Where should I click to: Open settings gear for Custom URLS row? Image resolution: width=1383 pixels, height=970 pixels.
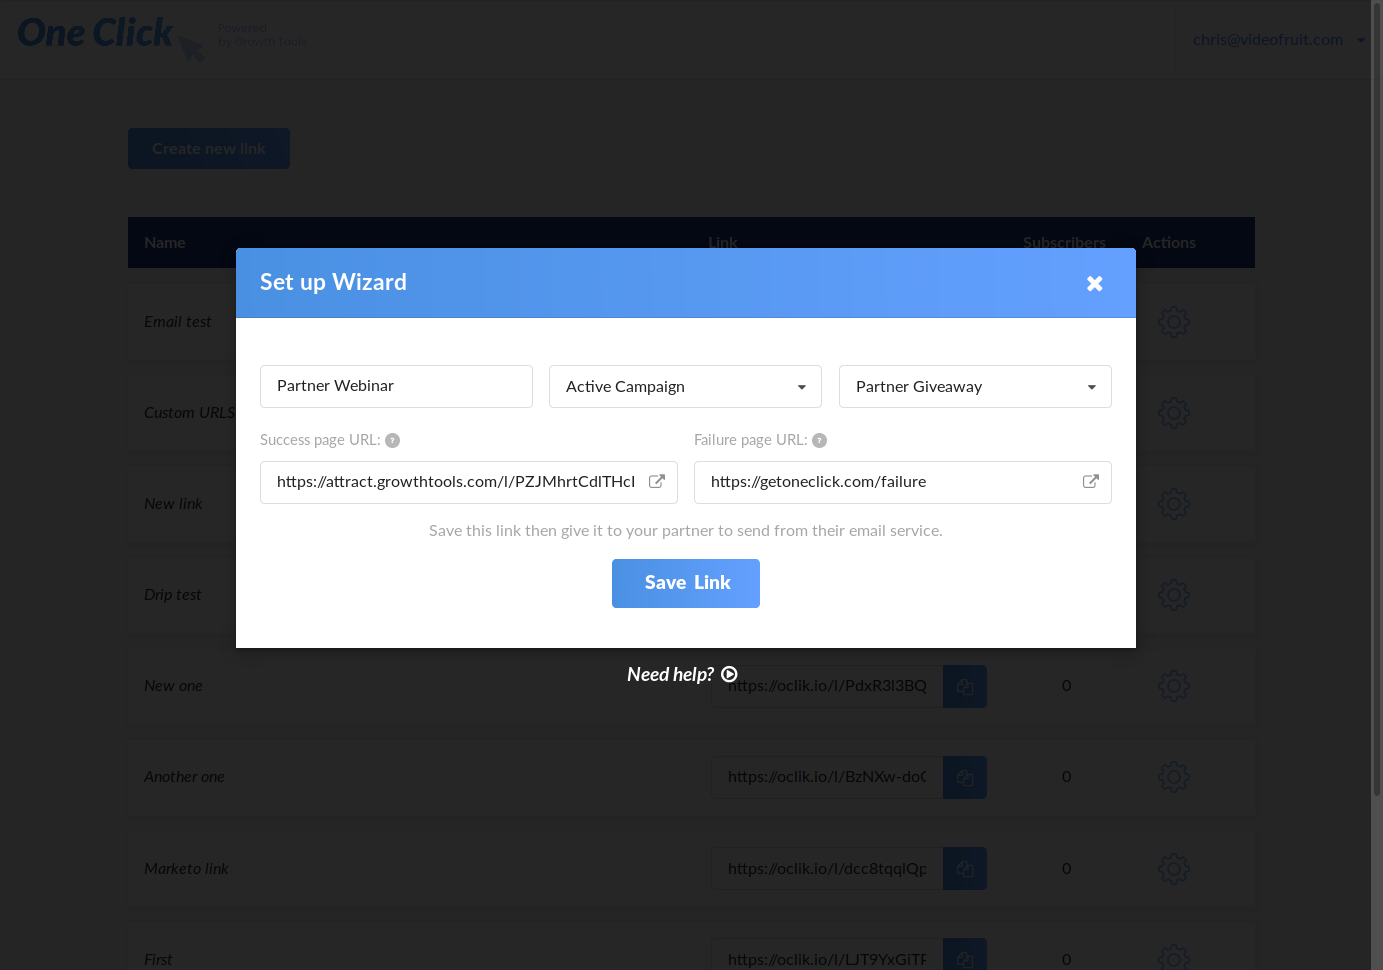click(x=1174, y=413)
